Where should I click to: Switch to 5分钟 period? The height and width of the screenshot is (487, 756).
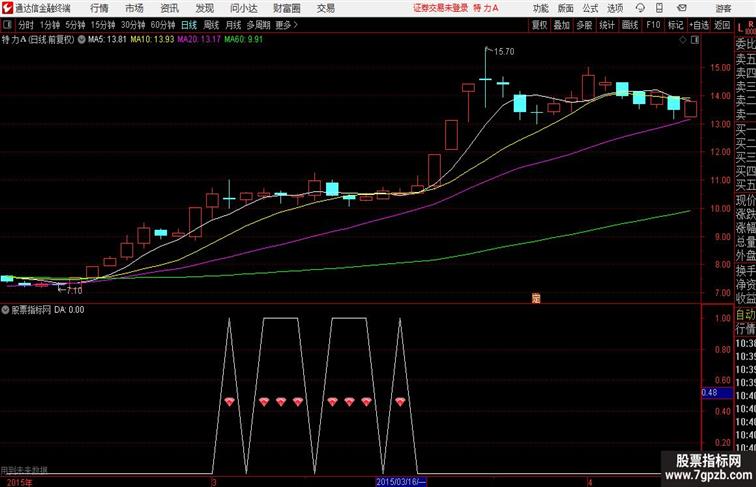(x=75, y=25)
